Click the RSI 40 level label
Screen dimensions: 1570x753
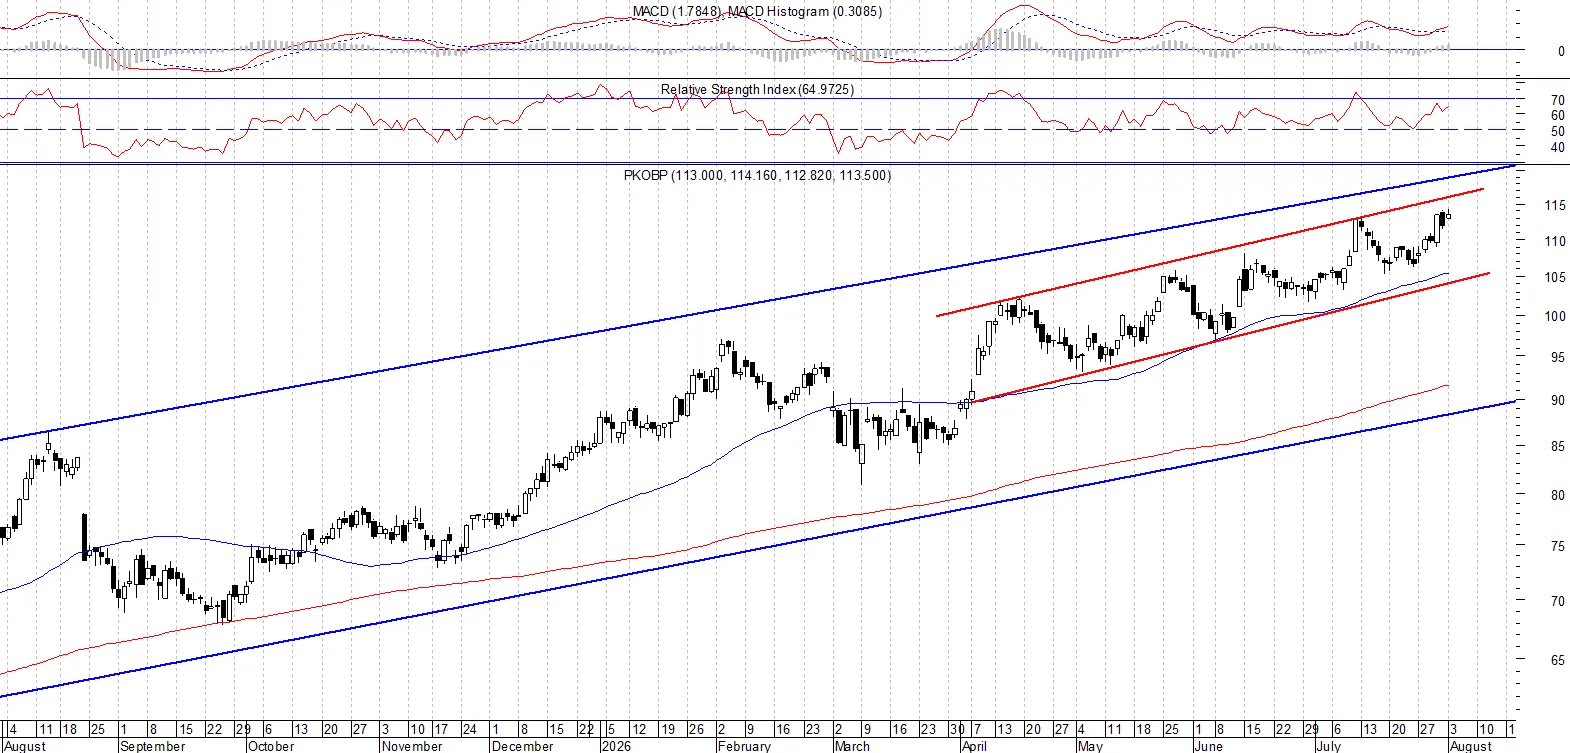1558,147
